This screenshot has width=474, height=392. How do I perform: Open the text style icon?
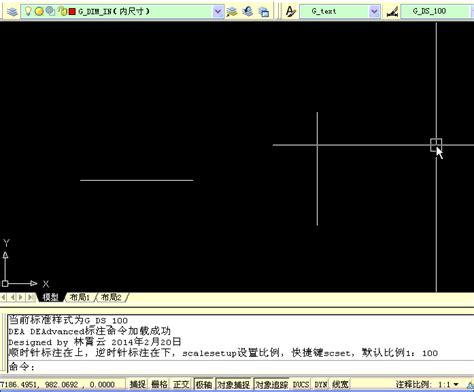(291, 12)
